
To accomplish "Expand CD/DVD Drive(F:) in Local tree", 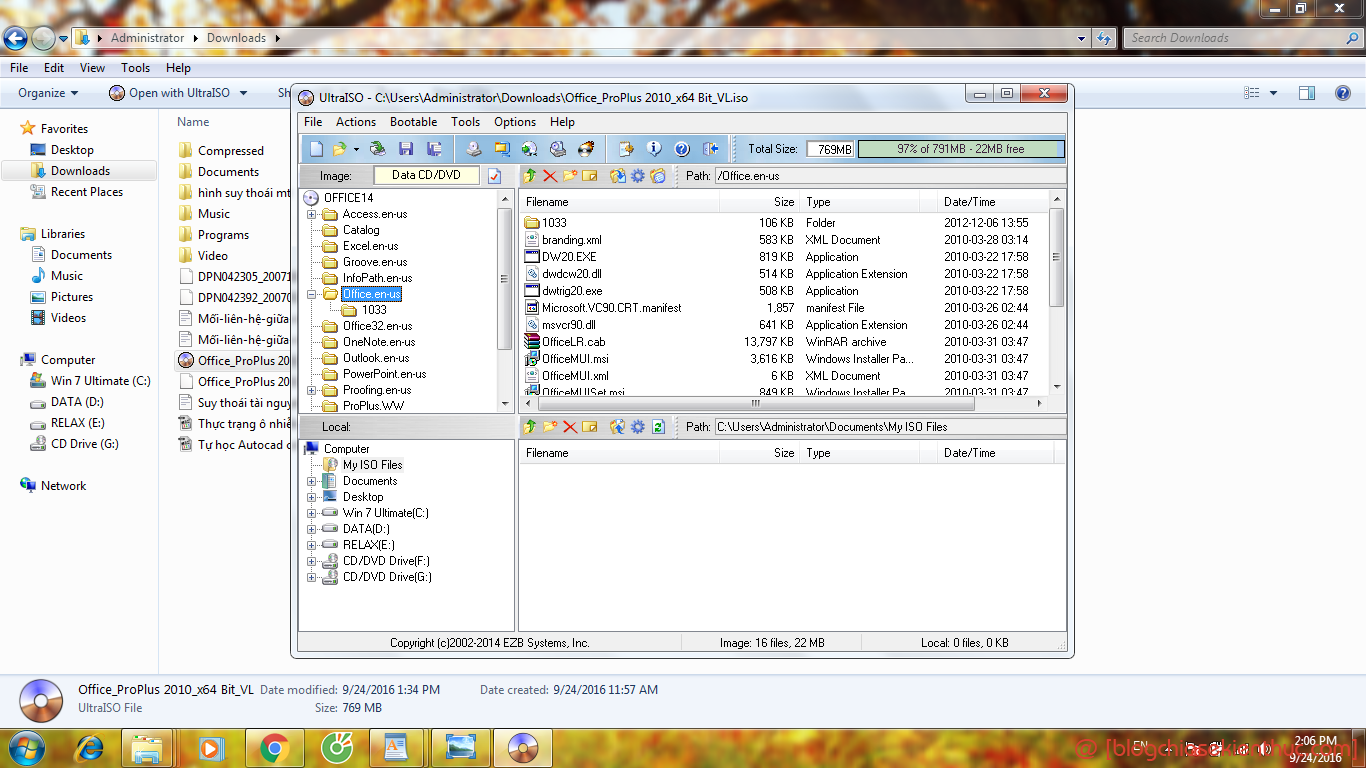I will (x=312, y=561).
